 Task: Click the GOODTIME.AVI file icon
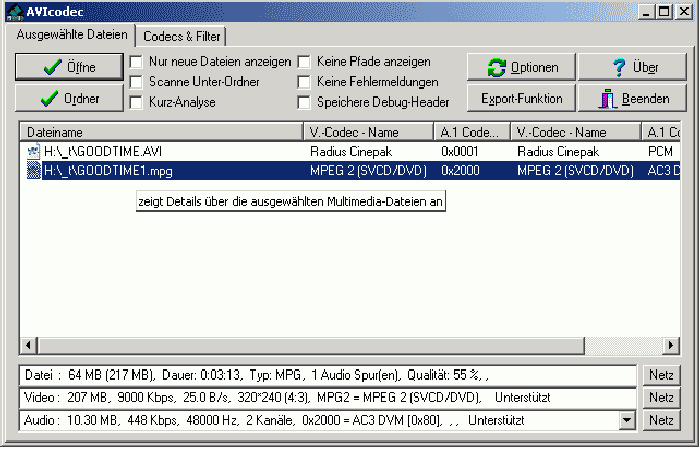(x=33, y=151)
